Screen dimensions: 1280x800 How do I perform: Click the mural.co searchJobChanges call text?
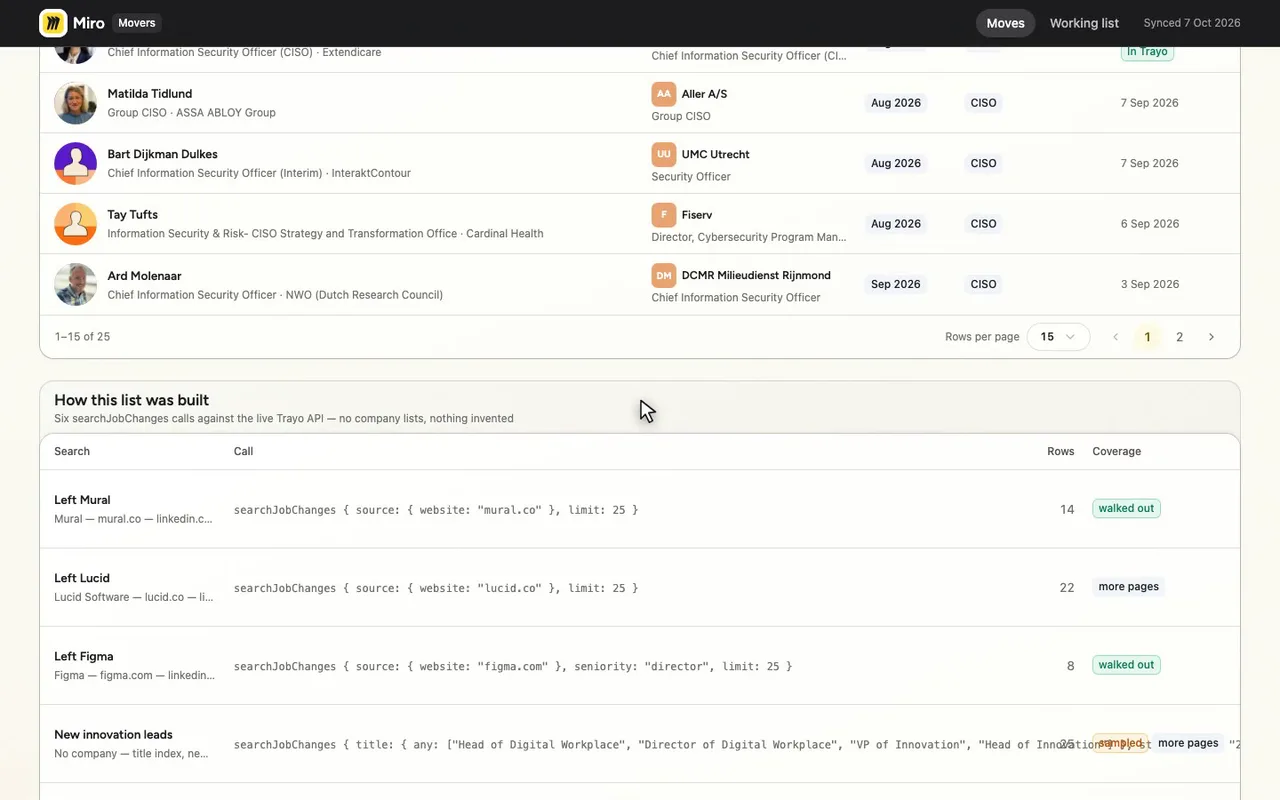[x=436, y=510]
